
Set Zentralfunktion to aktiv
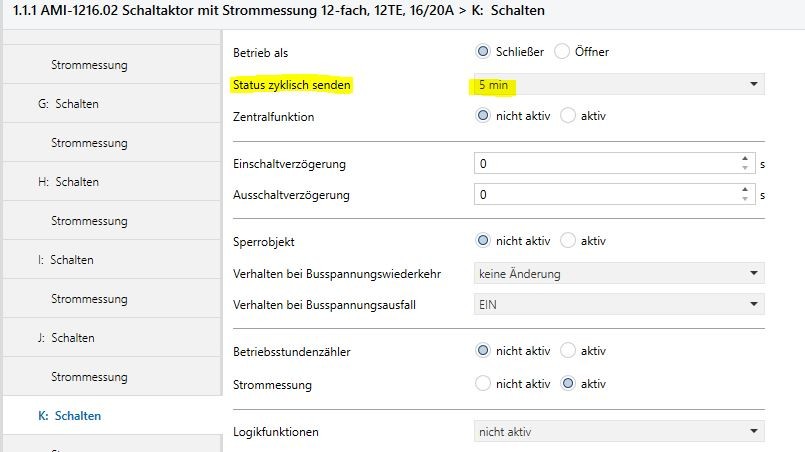pyautogui.click(x=568, y=116)
